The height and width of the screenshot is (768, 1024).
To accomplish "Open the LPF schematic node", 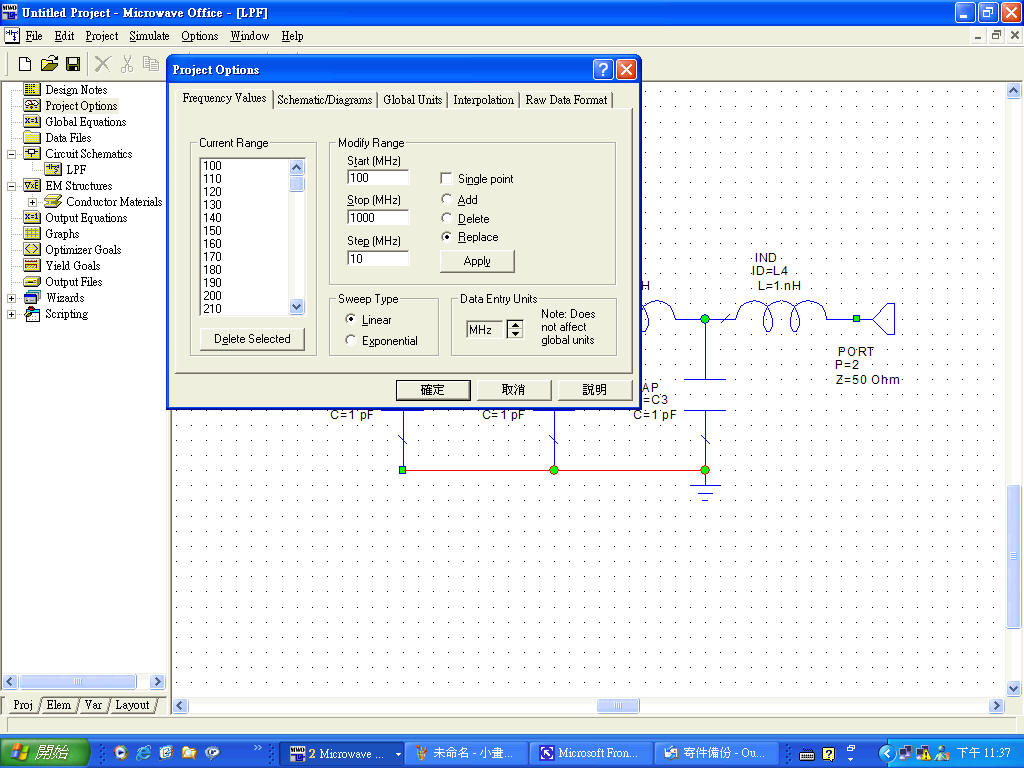I will (x=76, y=170).
